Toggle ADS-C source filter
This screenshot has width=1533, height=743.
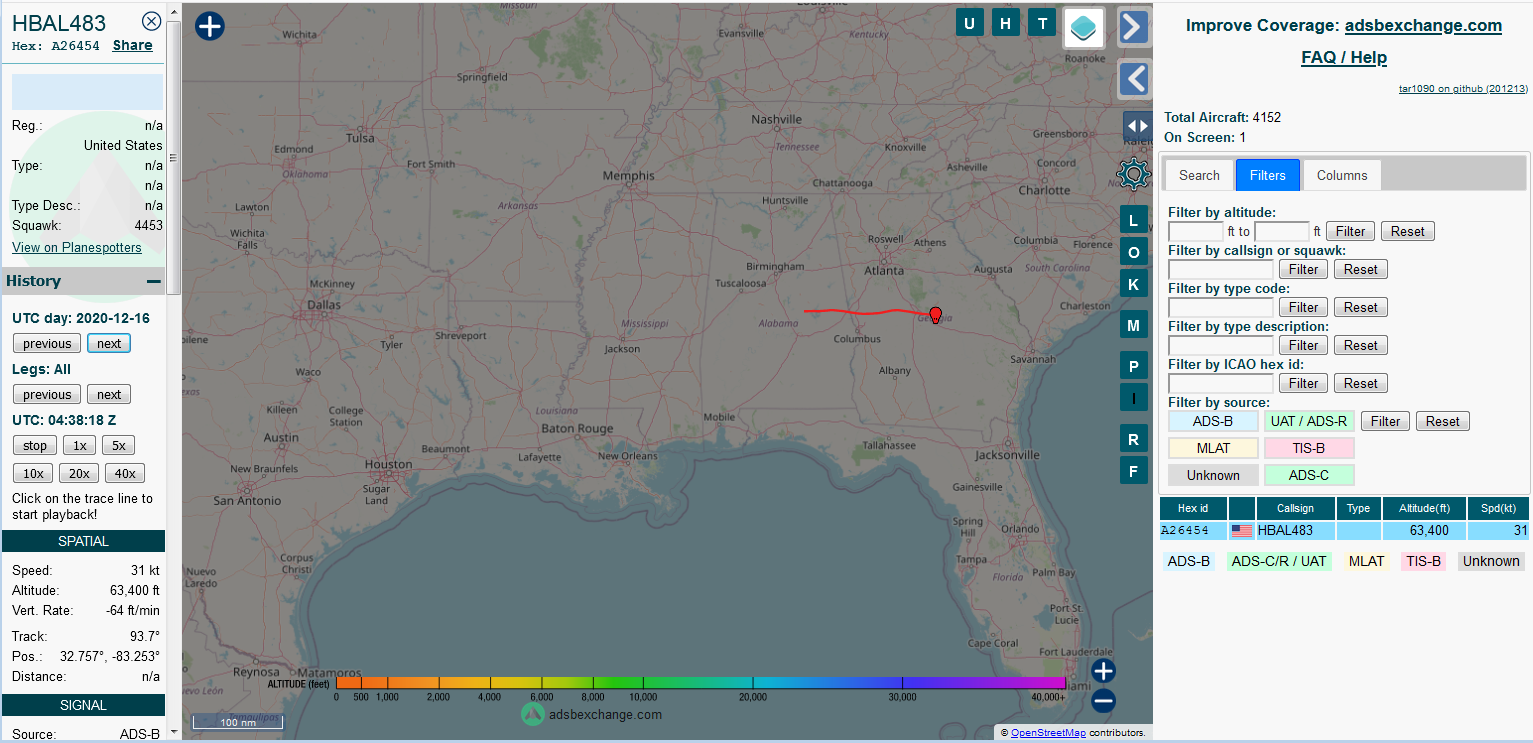[1309, 475]
